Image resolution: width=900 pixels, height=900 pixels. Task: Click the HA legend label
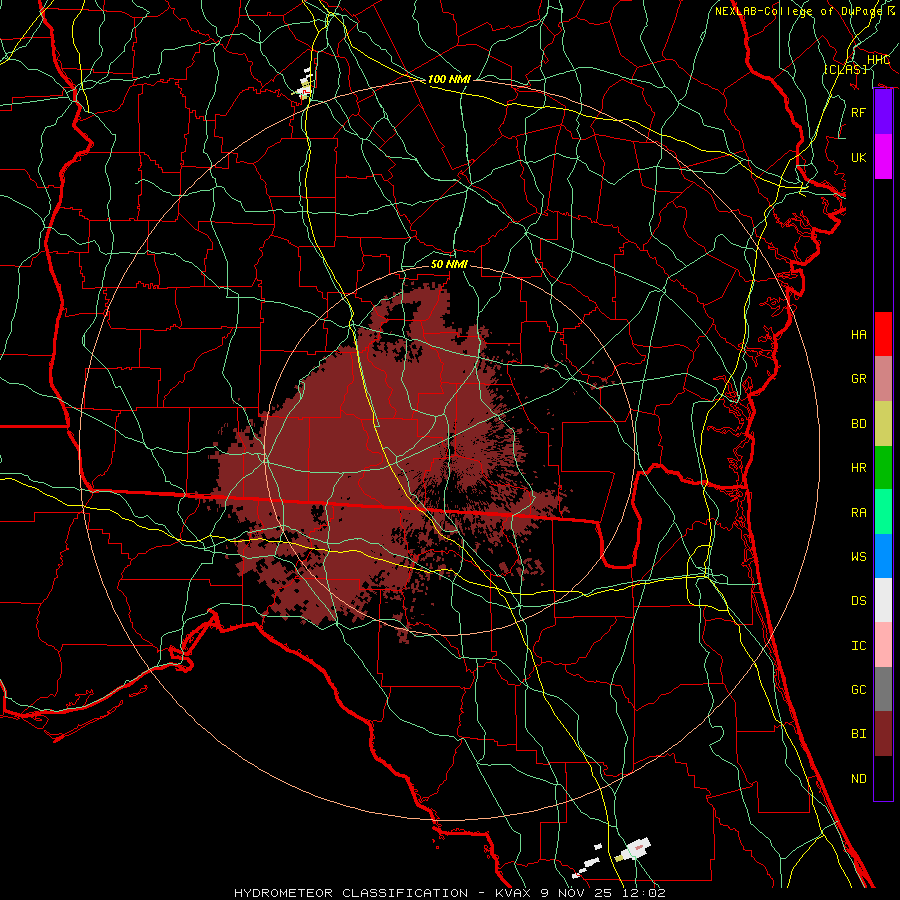(x=859, y=335)
